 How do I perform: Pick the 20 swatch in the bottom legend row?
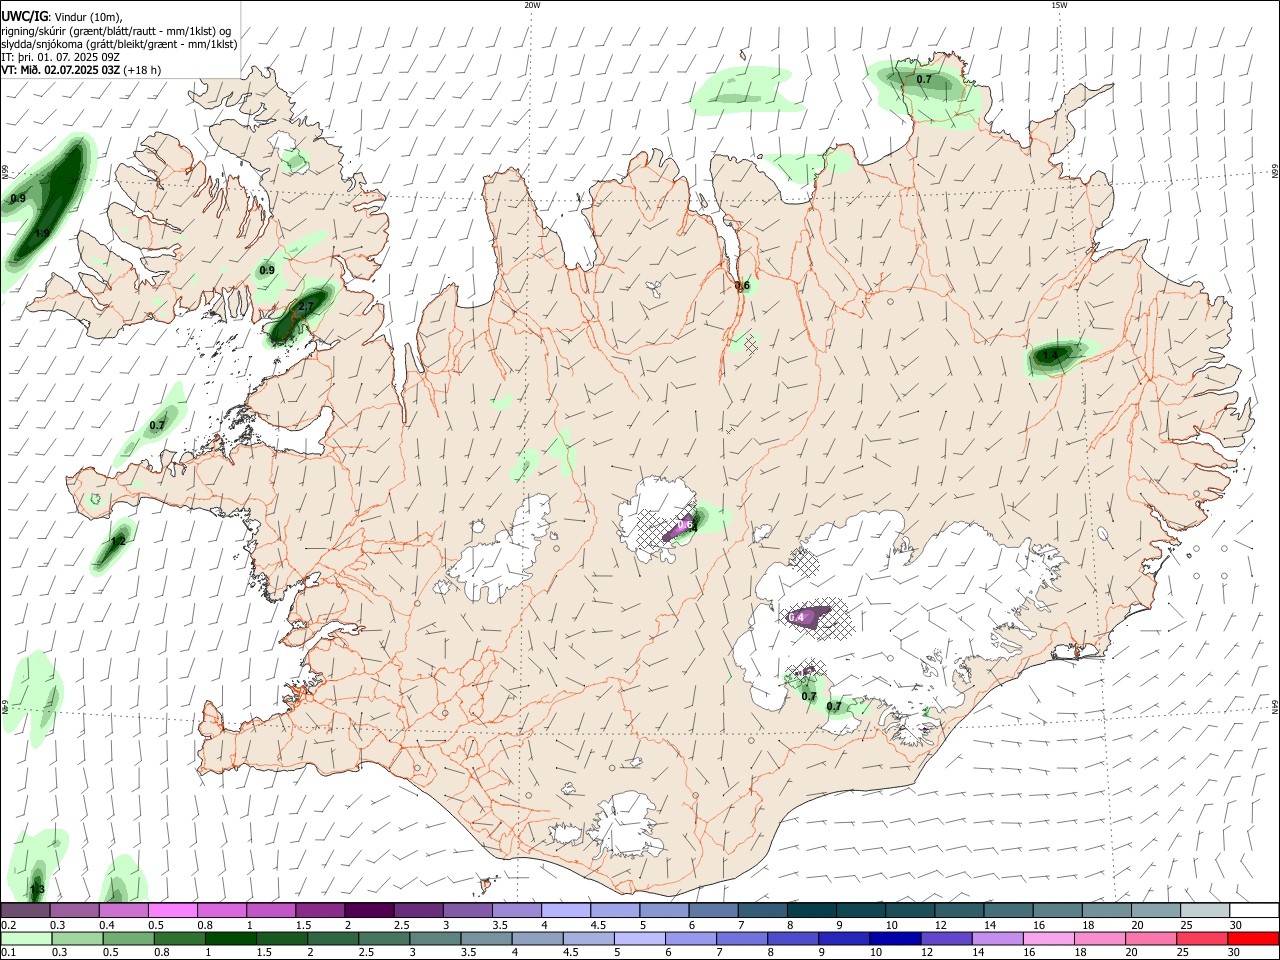1150,939
